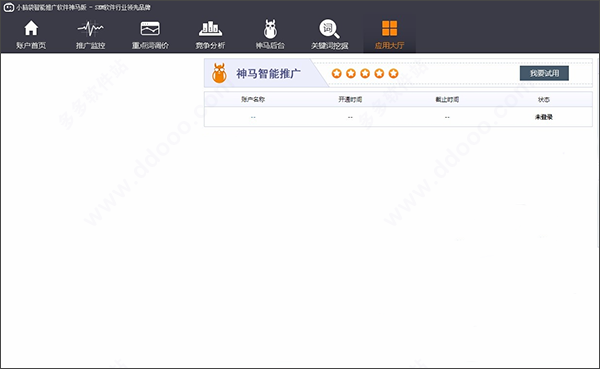The width and height of the screenshot is (600, 369).
Task: Click the third orange rating star
Action: coord(365,73)
